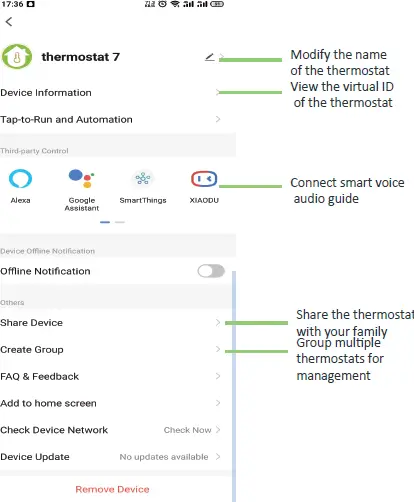This screenshot has height=502, width=414.
Task: Open Google Assistant integration icon
Action: pyautogui.click(x=82, y=179)
